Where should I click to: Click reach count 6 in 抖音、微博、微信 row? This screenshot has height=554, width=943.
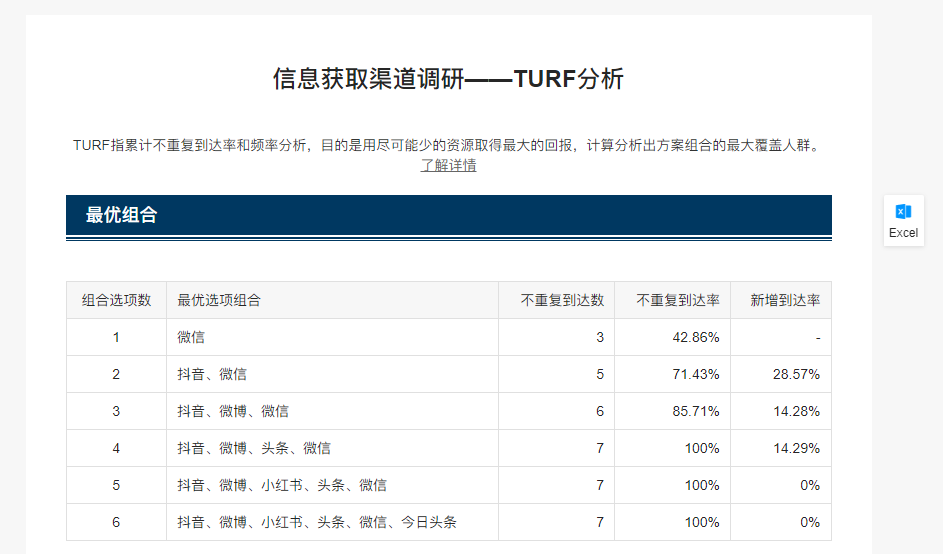(600, 411)
